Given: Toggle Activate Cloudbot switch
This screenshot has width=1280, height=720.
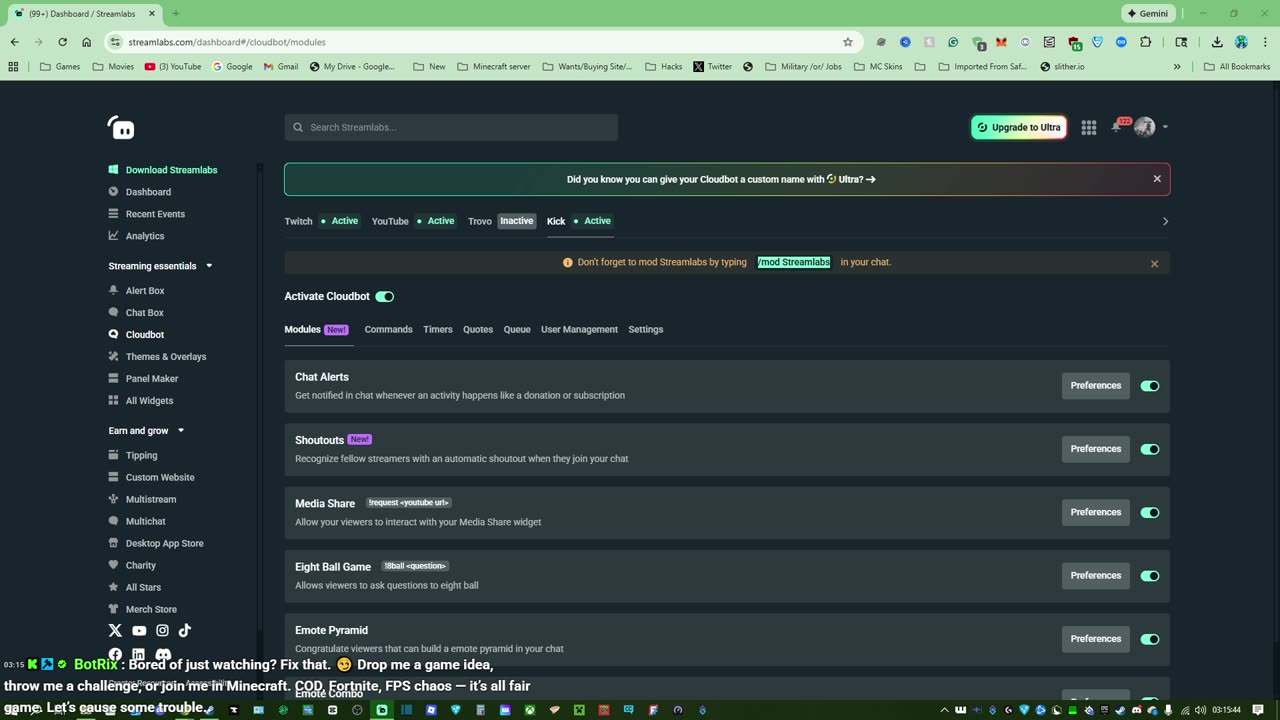Looking at the screenshot, I should pos(385,297).
